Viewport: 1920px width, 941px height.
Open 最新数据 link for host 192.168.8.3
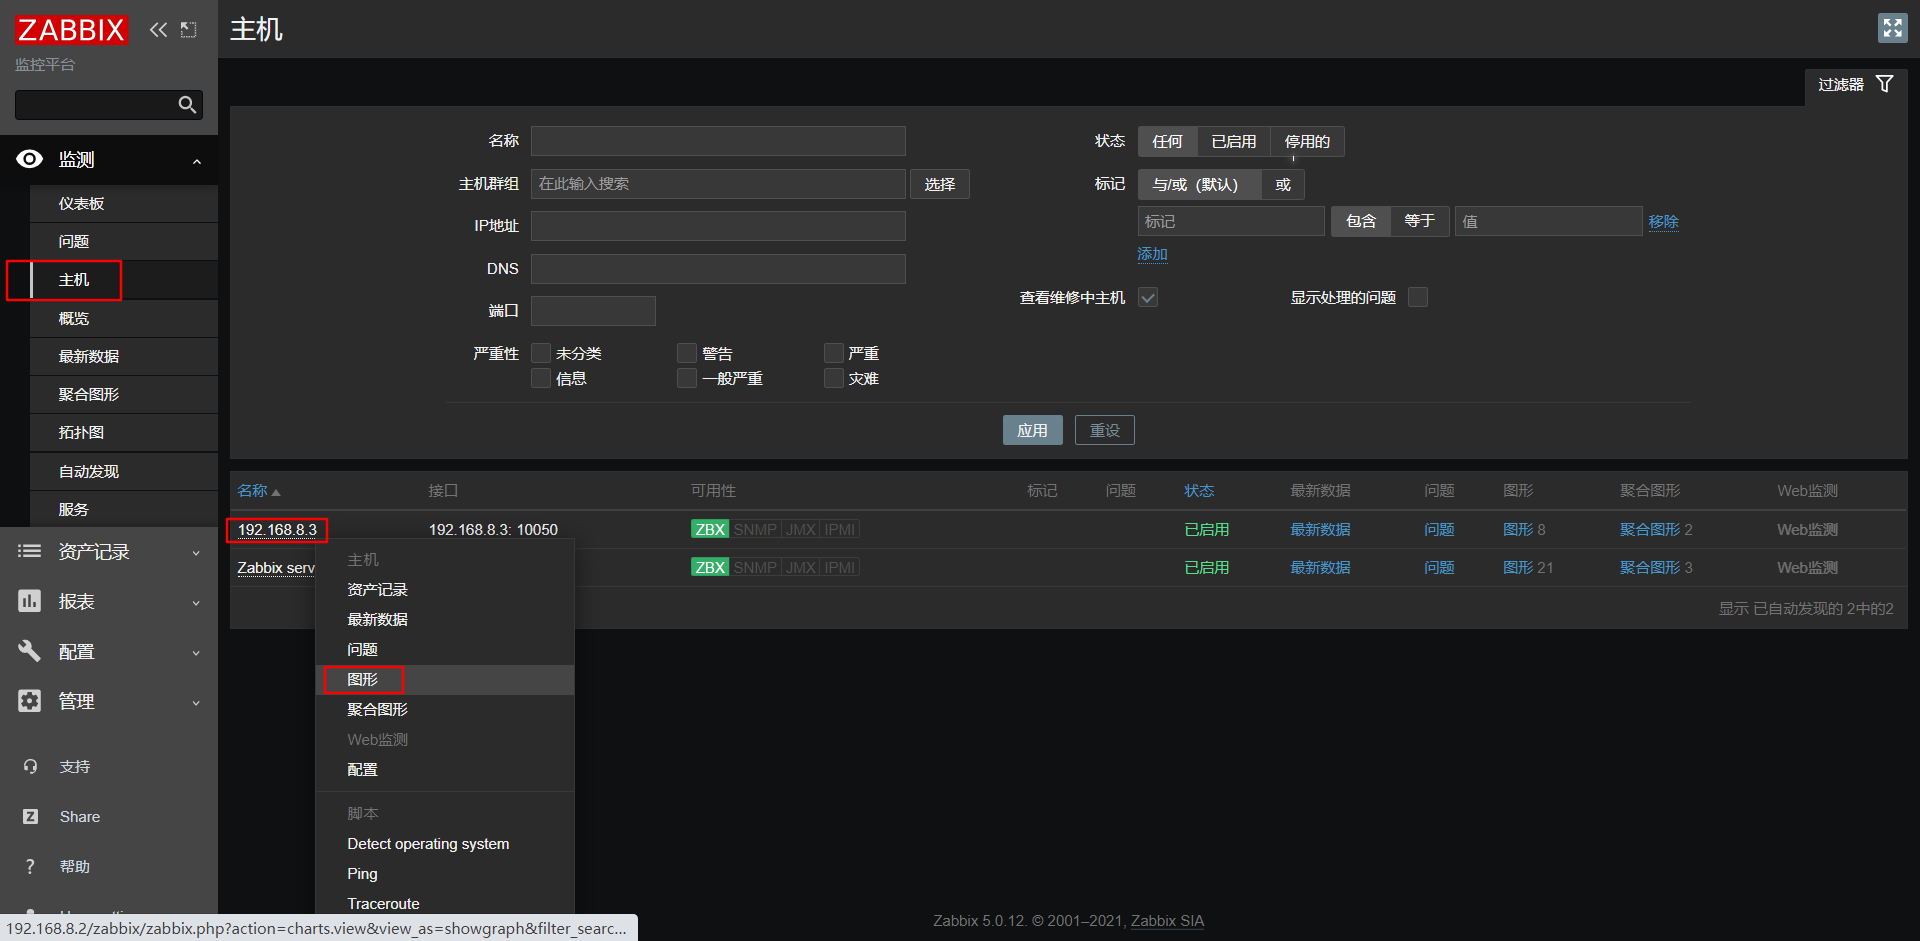coord(1319,529)
